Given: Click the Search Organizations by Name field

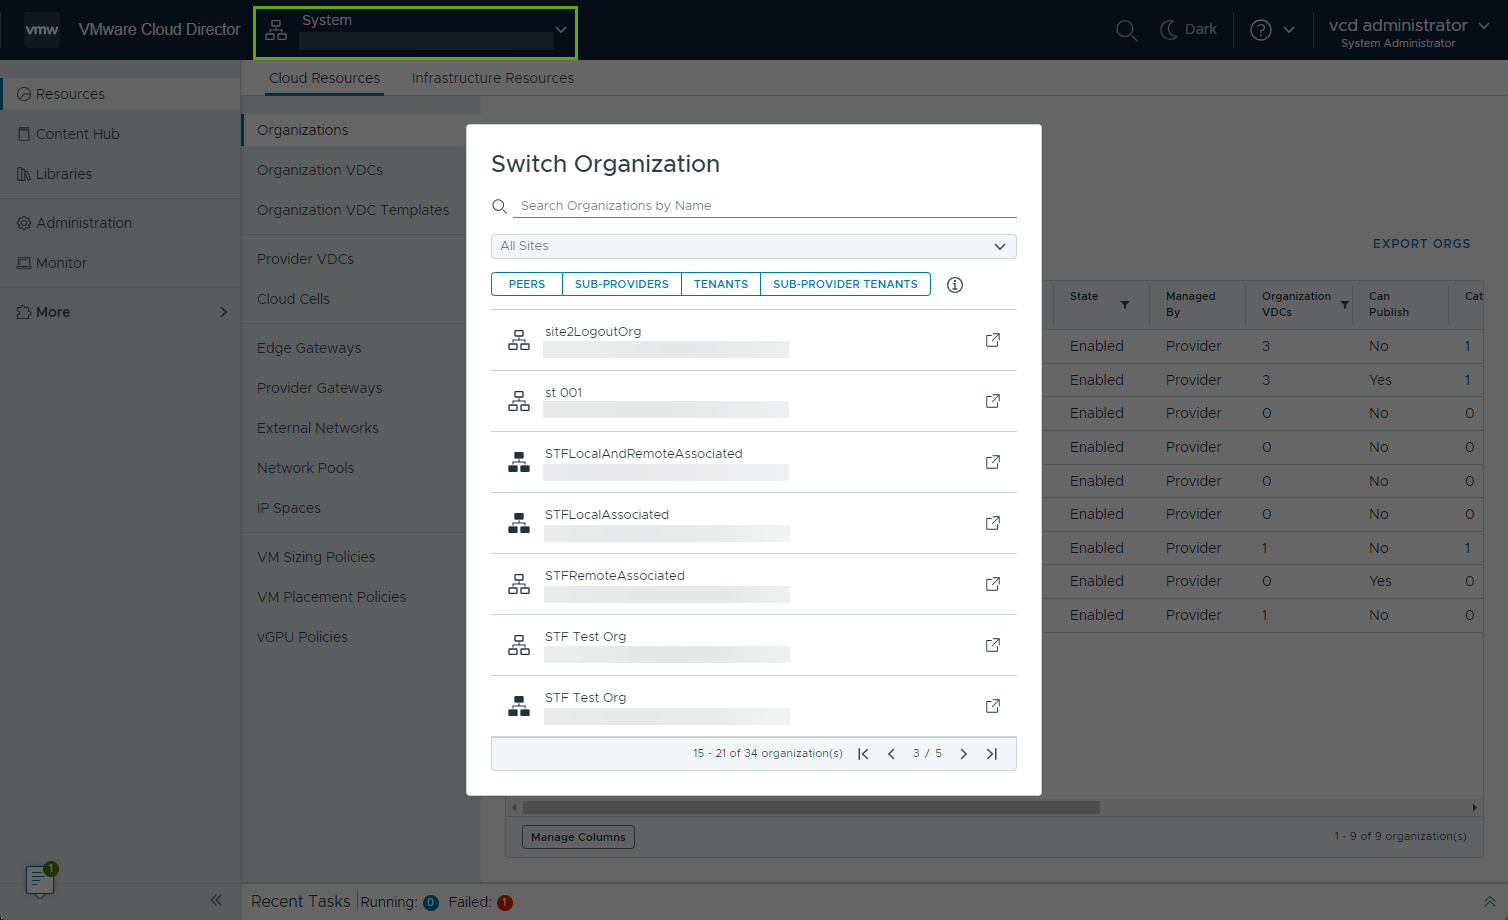Looking at the screenshot, I should (x=765, y=206).
